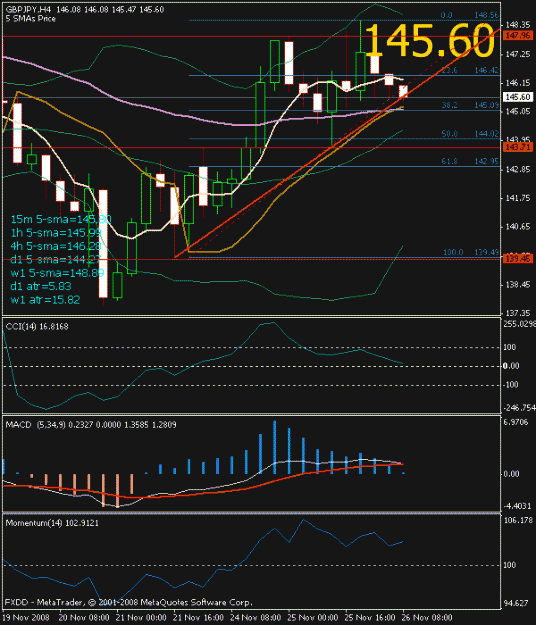536x625 pixels.
Task: Select the '25 Nov 00:00' time axis label
Action: pos(313,618)
